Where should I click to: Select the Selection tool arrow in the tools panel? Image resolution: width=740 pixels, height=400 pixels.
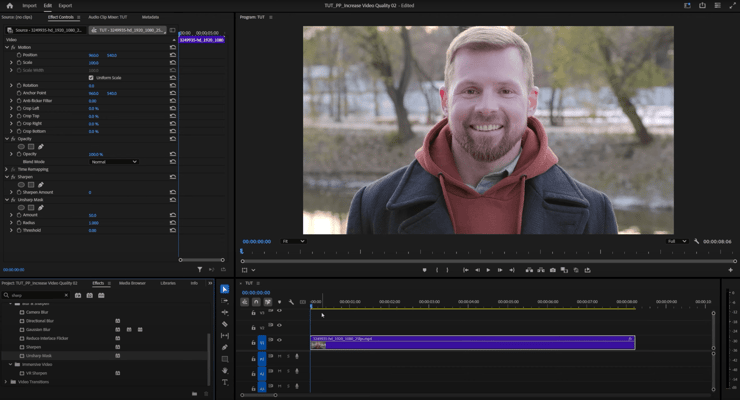pyautogui.click(x=225, y=289)
